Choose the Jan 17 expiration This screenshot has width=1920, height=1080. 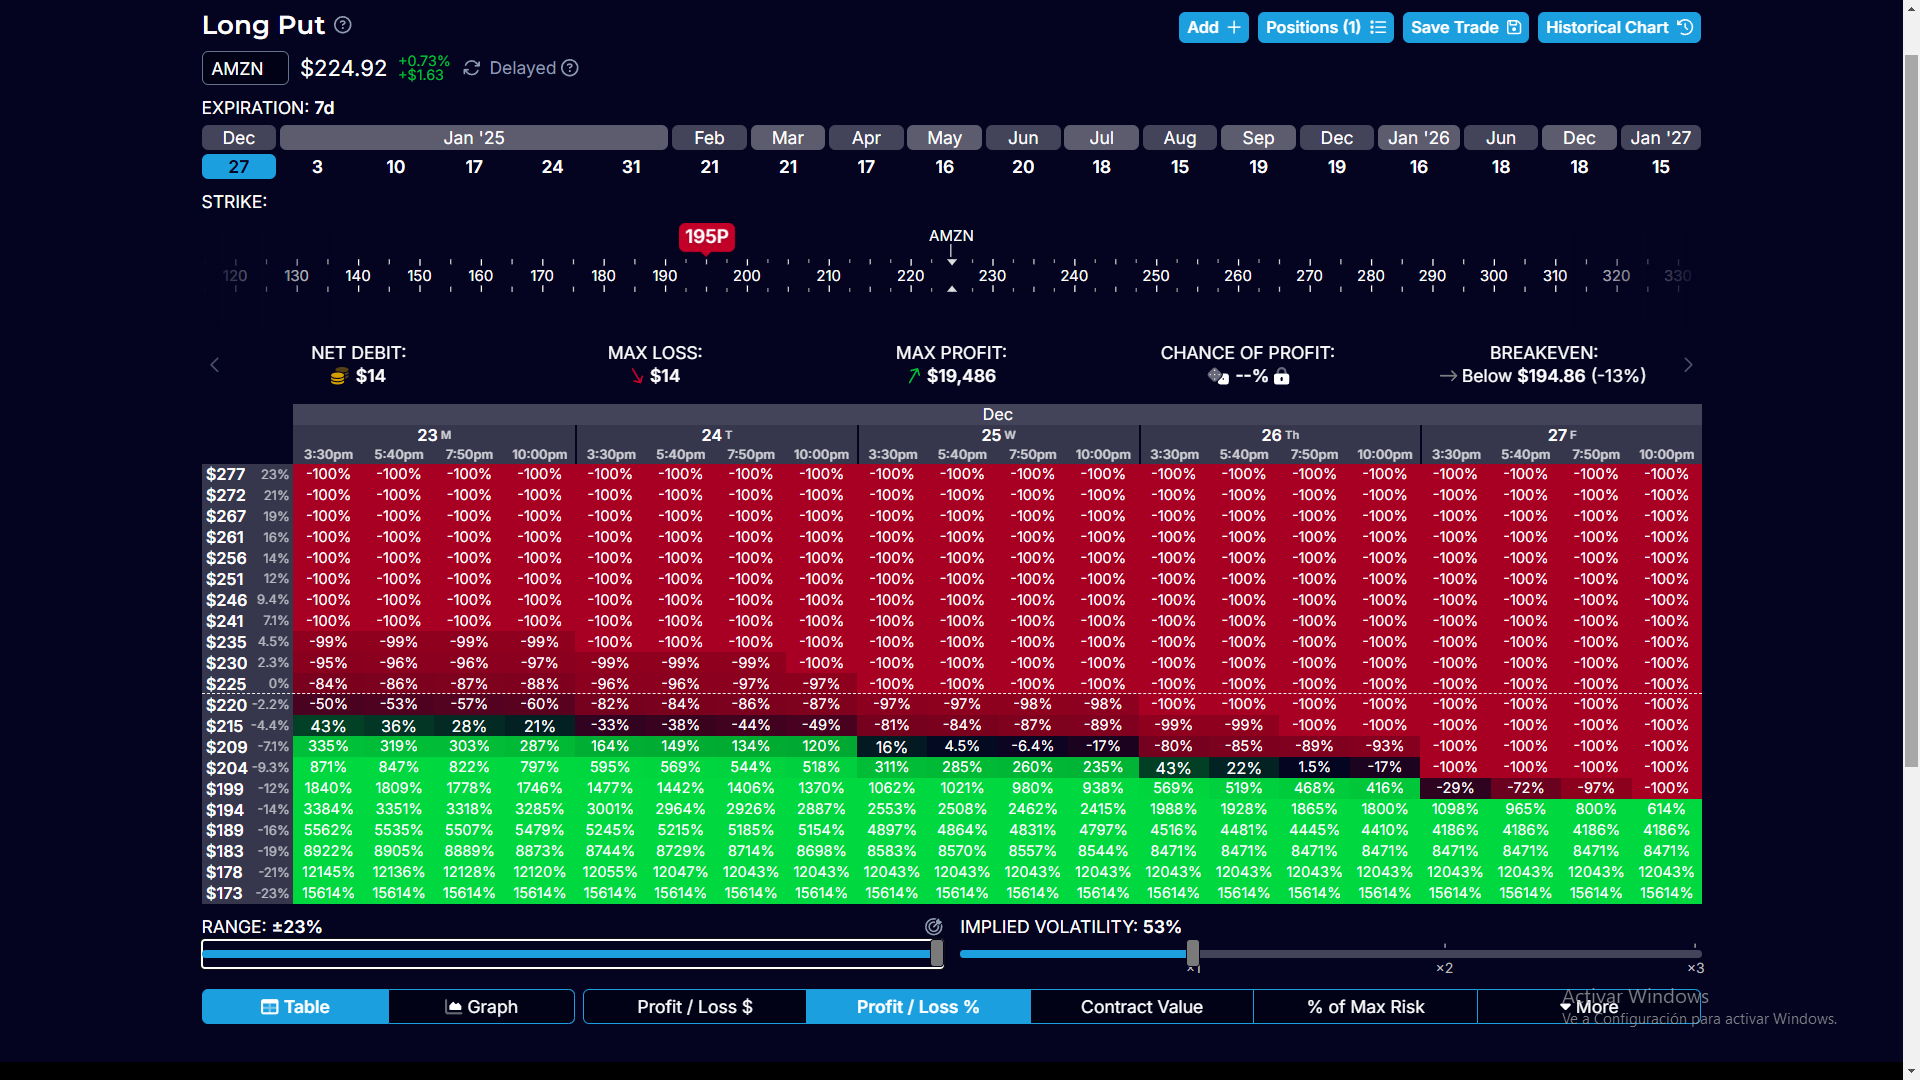474,167
